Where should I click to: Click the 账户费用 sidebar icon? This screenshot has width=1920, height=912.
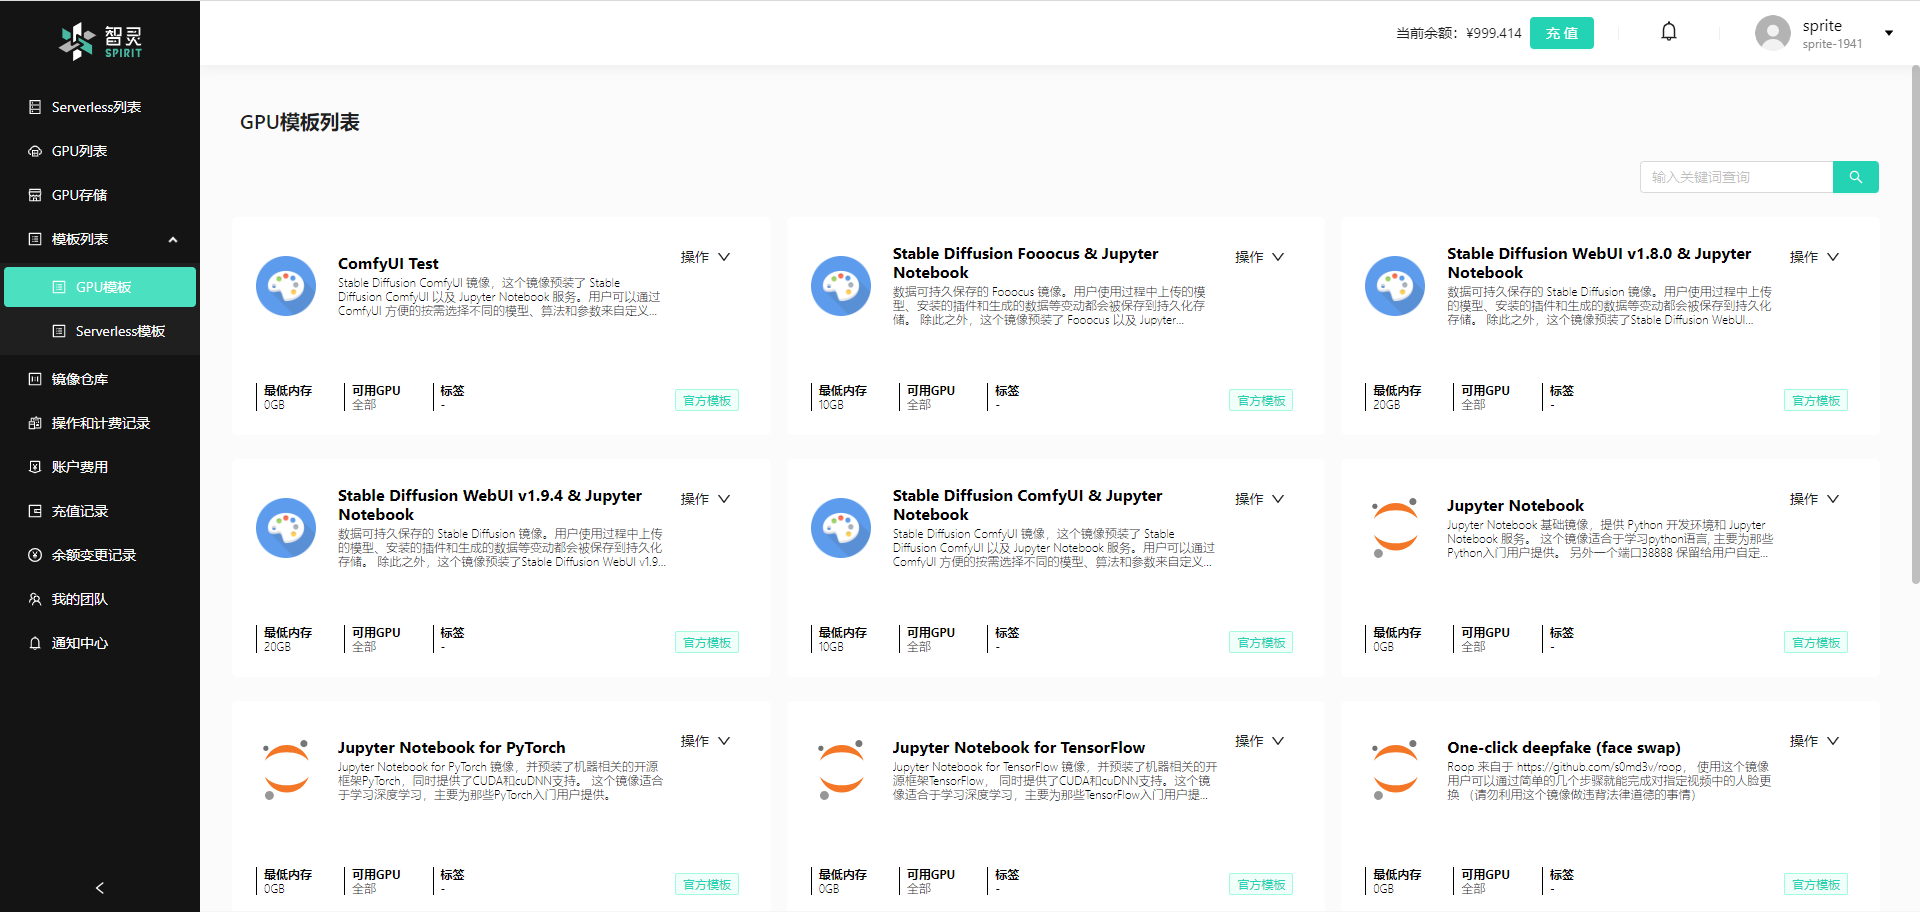click(x=35, y=467)
